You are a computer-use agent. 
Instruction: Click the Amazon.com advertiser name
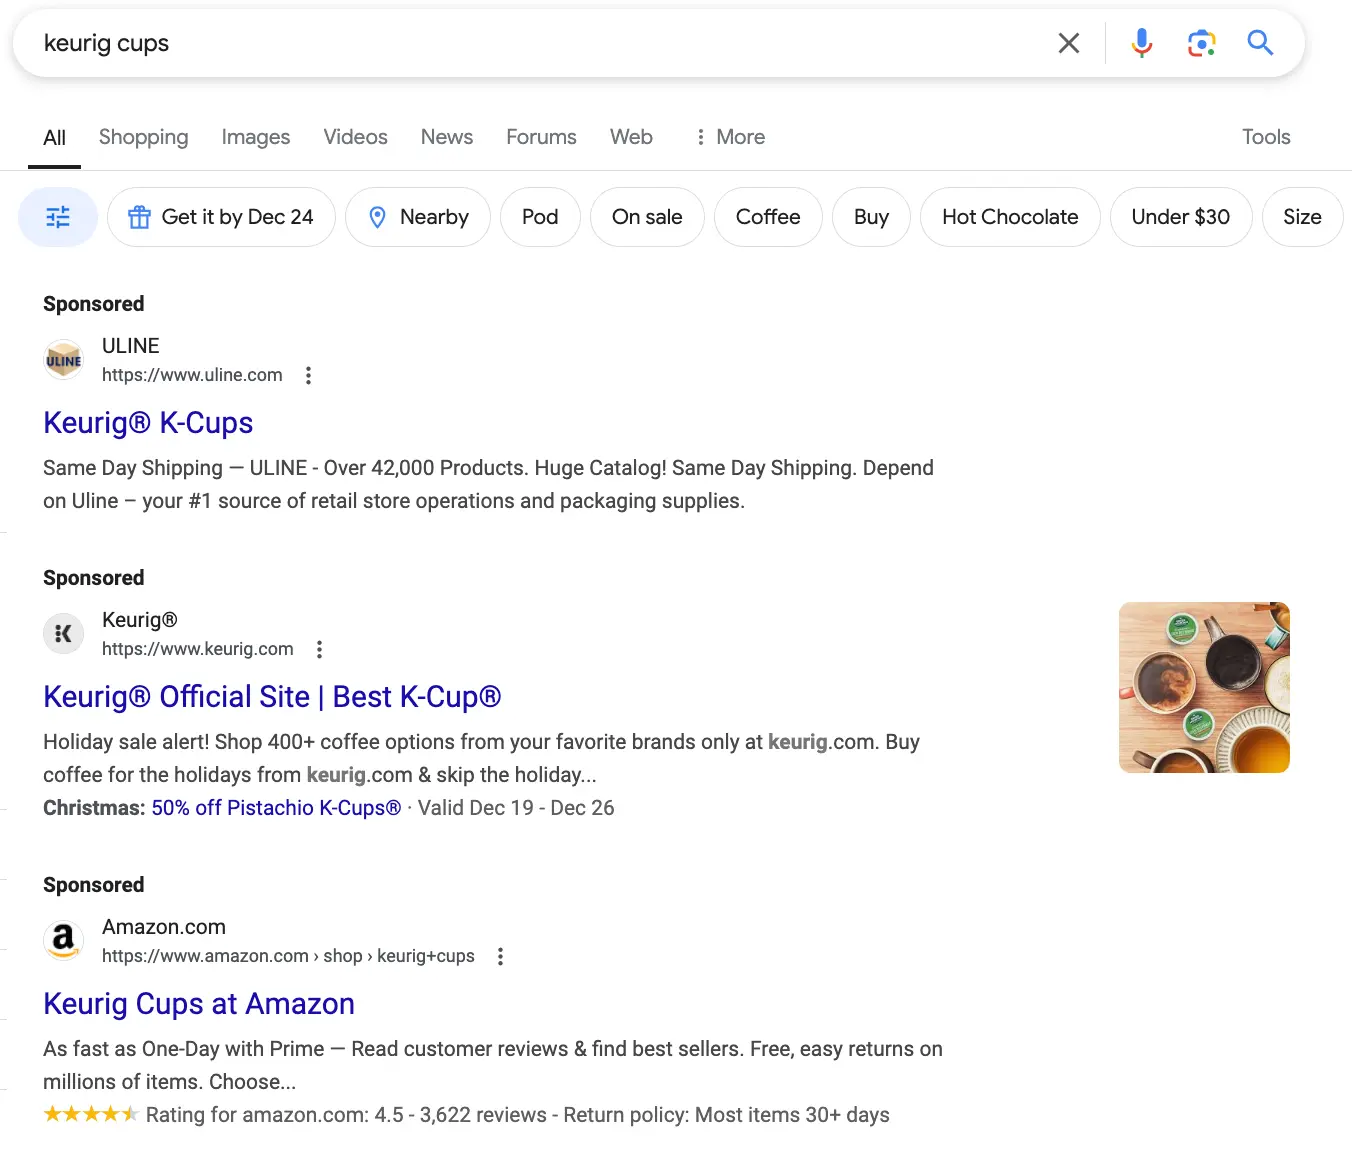pos(164,927)
